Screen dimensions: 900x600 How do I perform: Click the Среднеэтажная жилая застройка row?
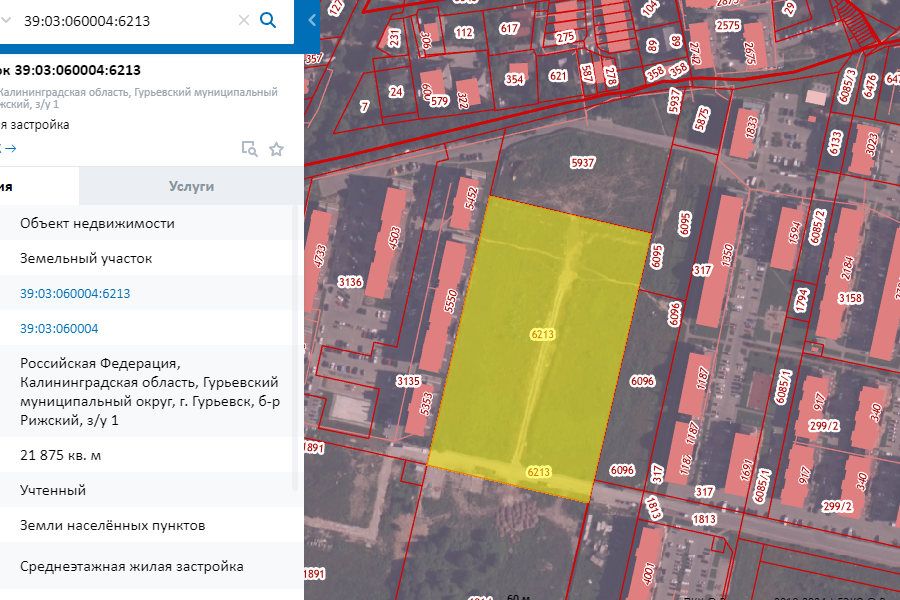point(132,566)
